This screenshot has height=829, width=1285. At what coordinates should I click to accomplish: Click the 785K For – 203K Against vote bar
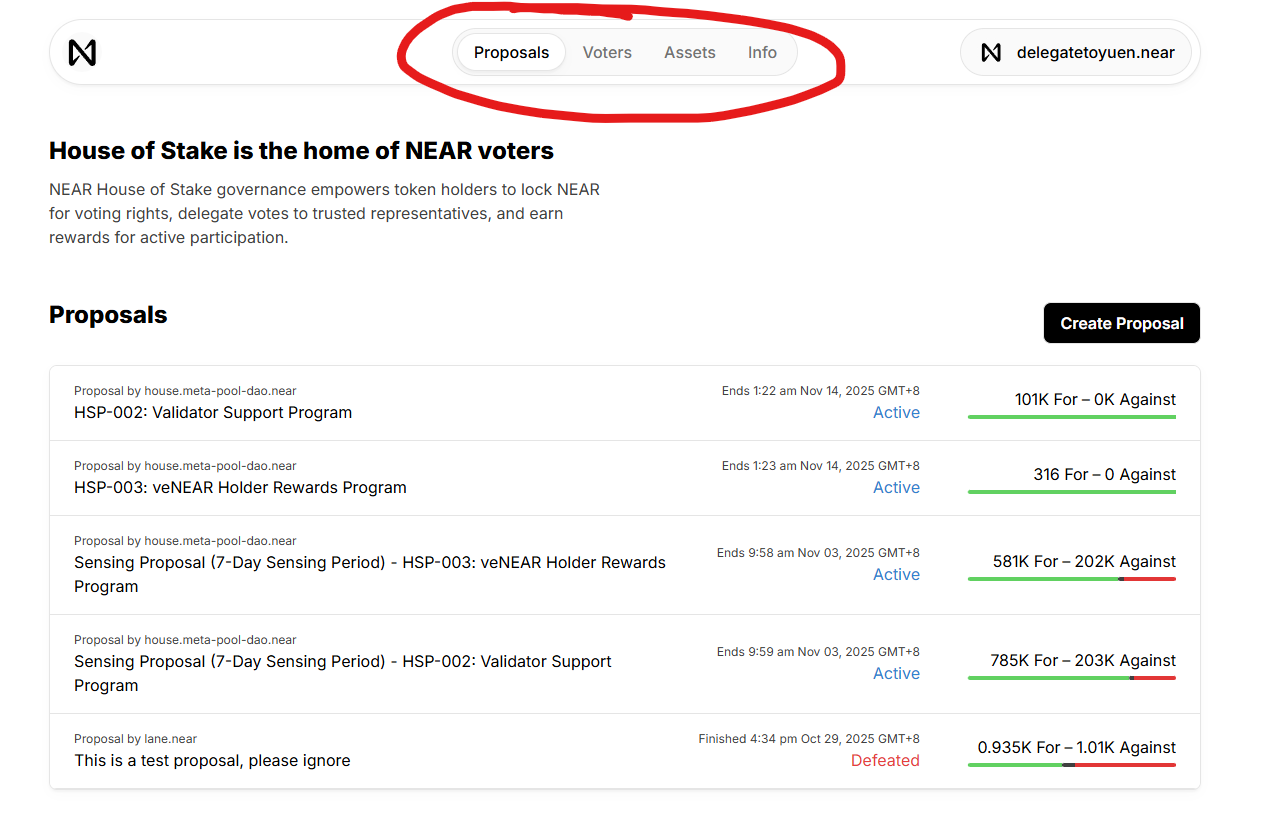[x=1071, y=677]
